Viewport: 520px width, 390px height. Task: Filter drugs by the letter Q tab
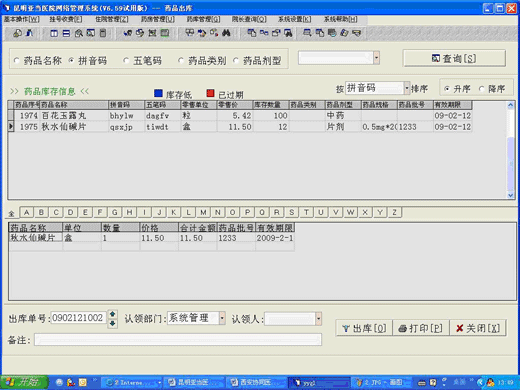pos(262,212)
